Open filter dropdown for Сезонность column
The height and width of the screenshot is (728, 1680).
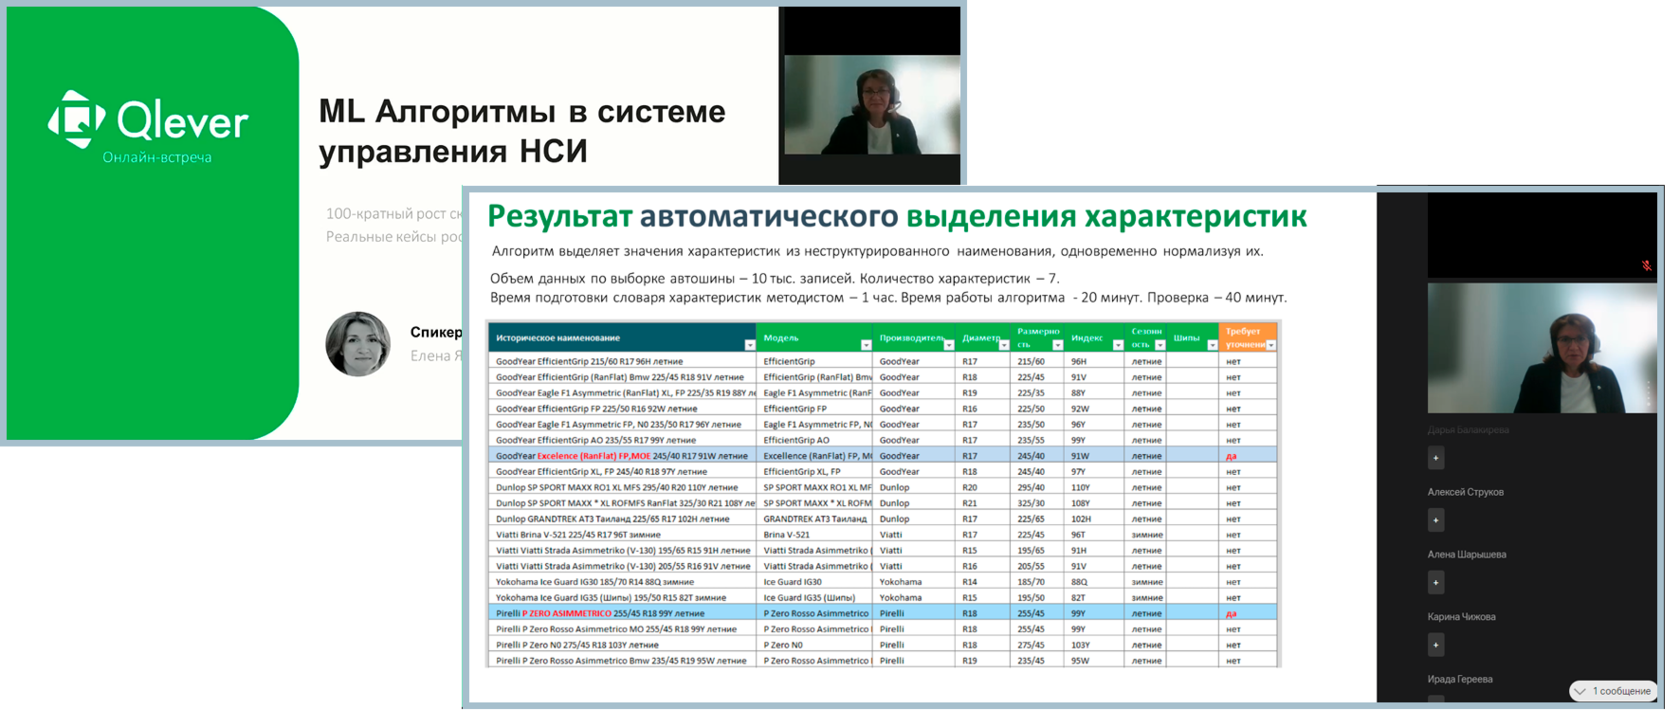(1160, 345)
